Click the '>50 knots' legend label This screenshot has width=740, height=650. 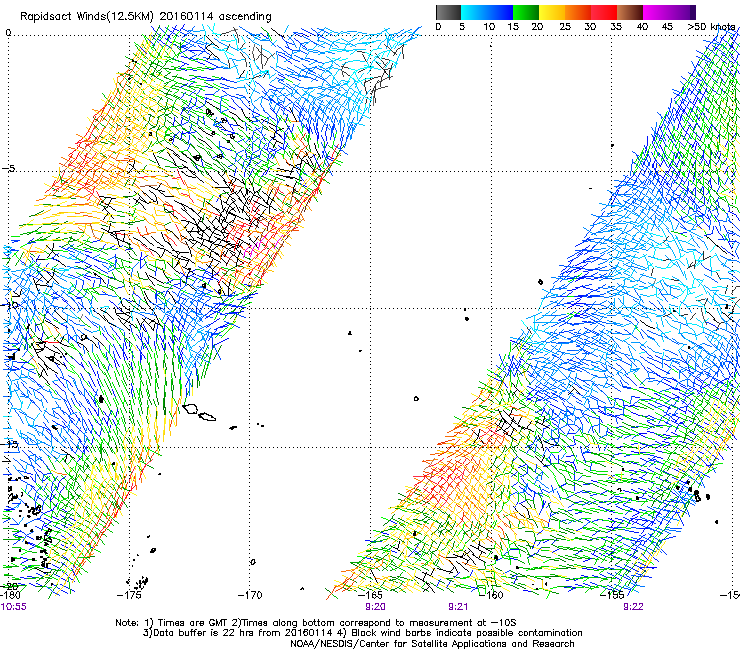[711, 26]
